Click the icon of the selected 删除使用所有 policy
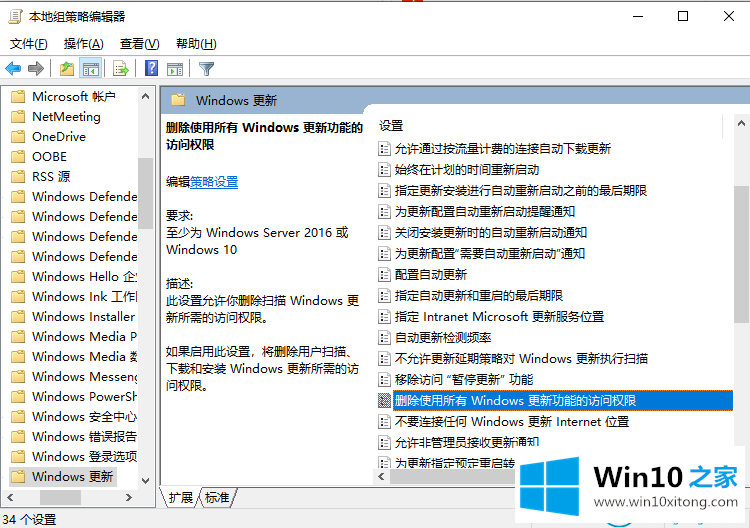This screenshot has width=750, height=528. (384, 400)
